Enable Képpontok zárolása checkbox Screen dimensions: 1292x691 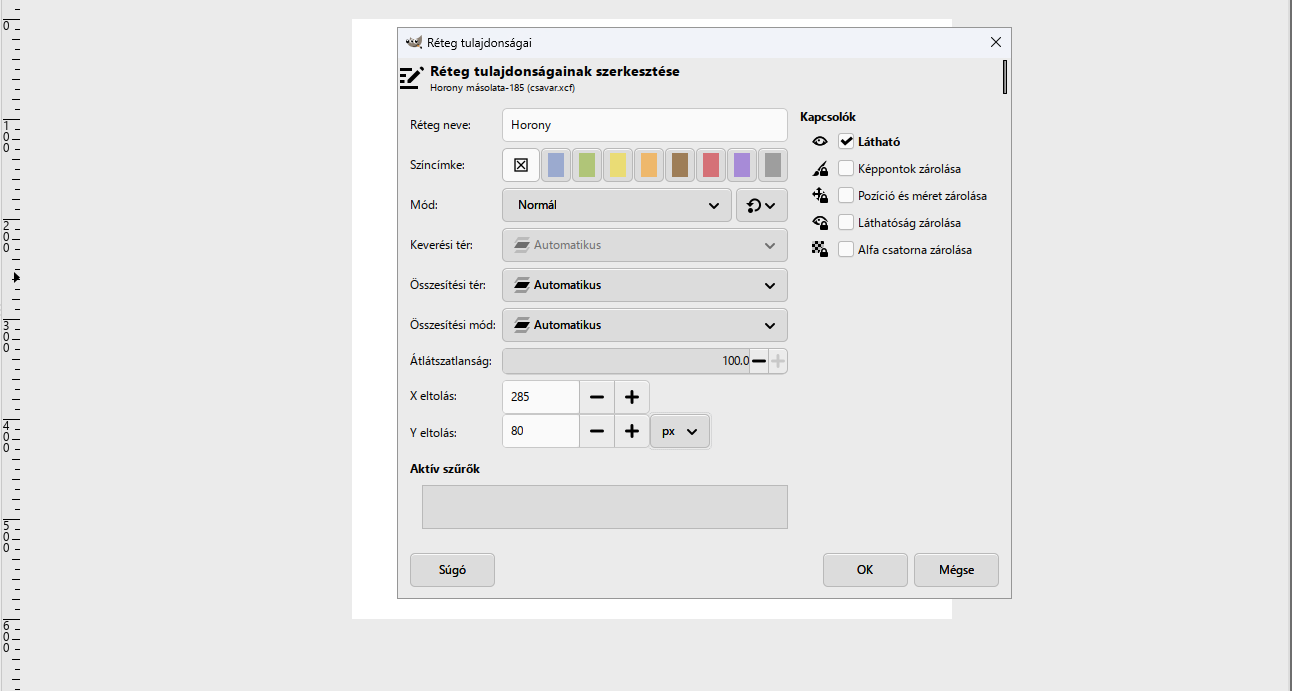(x=846, y=169)
